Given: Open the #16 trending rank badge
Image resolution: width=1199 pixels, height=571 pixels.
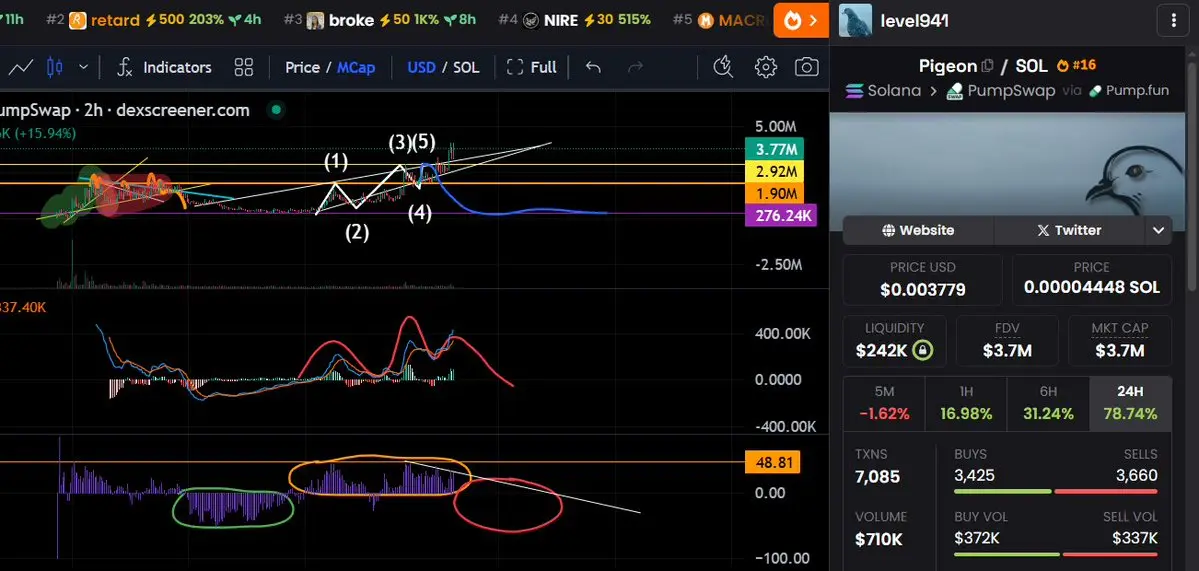Looking at the screenshot, I should [1074, 67].
